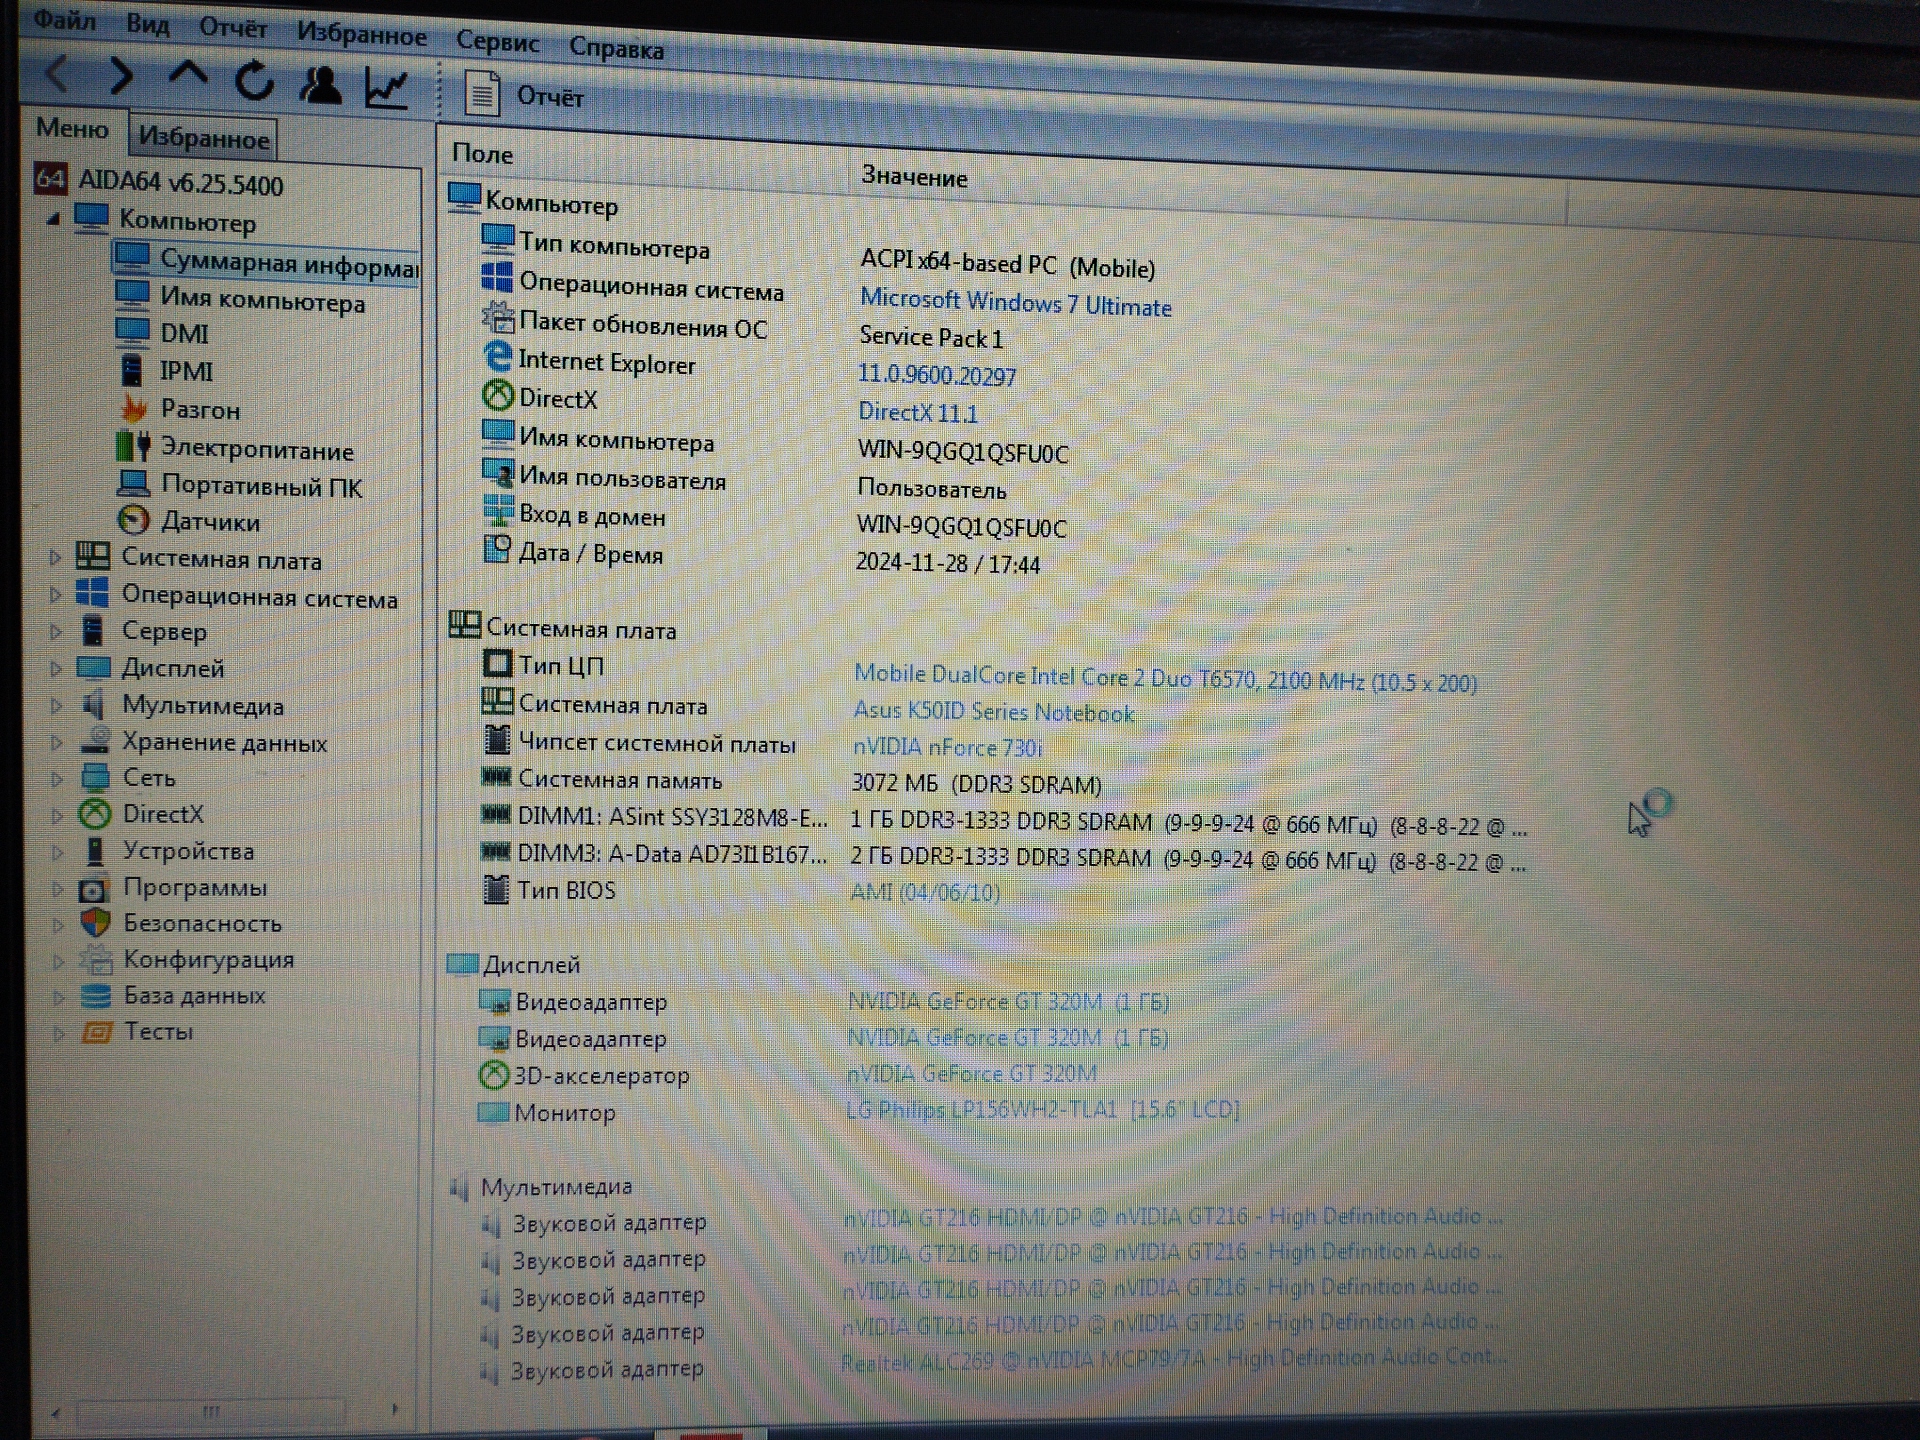Open the Сервис menu
1920x1440 pixels.
tap(497, 41)
